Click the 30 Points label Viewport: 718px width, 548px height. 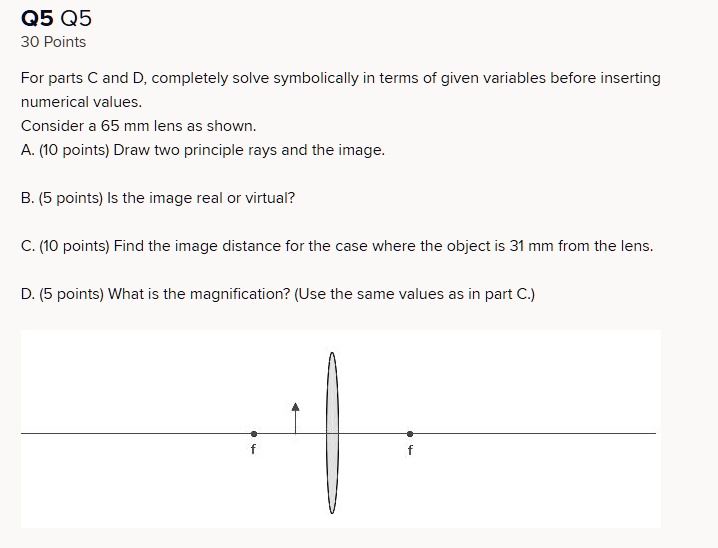pyautogui.click(x=53, y=42)
